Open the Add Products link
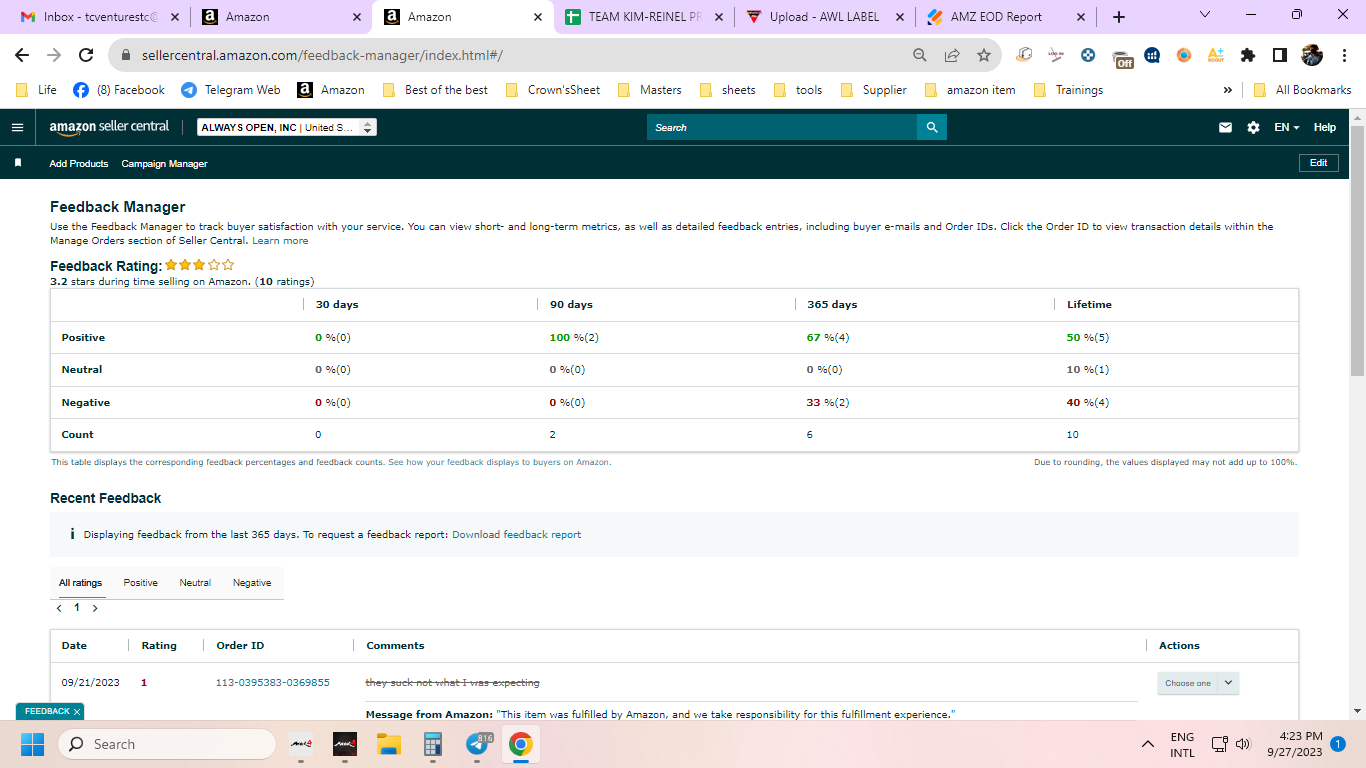The width and height of the screenshot is (1366, 768). pos(79,163)
